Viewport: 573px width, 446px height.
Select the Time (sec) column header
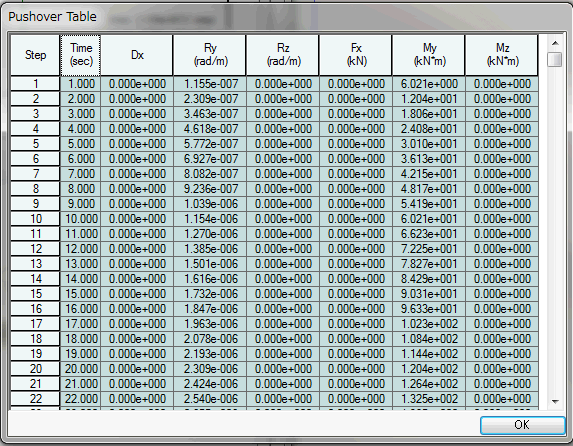coord(80,55)
